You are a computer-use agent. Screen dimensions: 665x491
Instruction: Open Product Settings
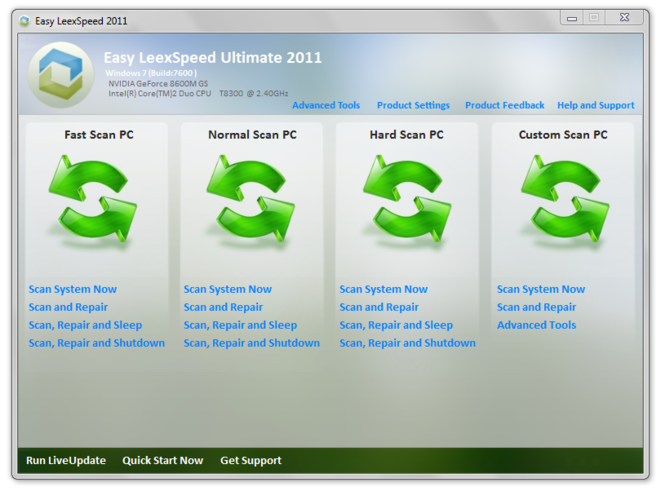(413, 105)
